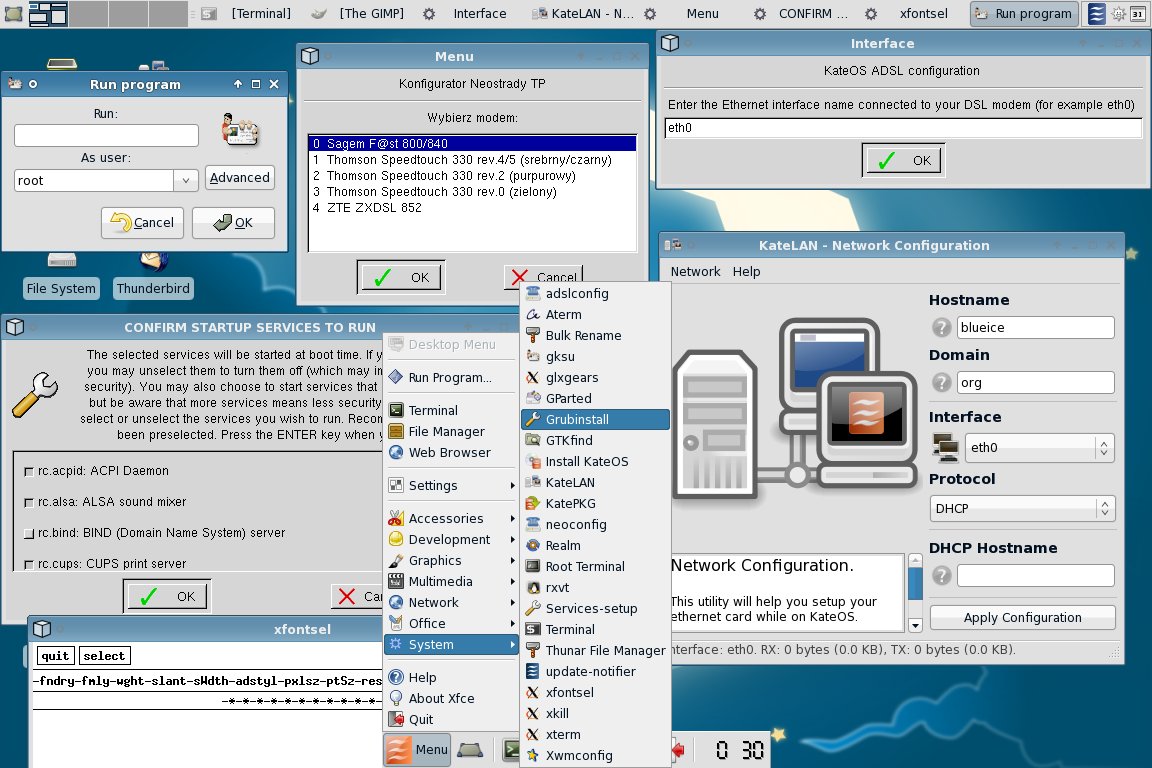1152x768 pixels.
Task: Expand the Settings submenu
Action: coord(450,486)
